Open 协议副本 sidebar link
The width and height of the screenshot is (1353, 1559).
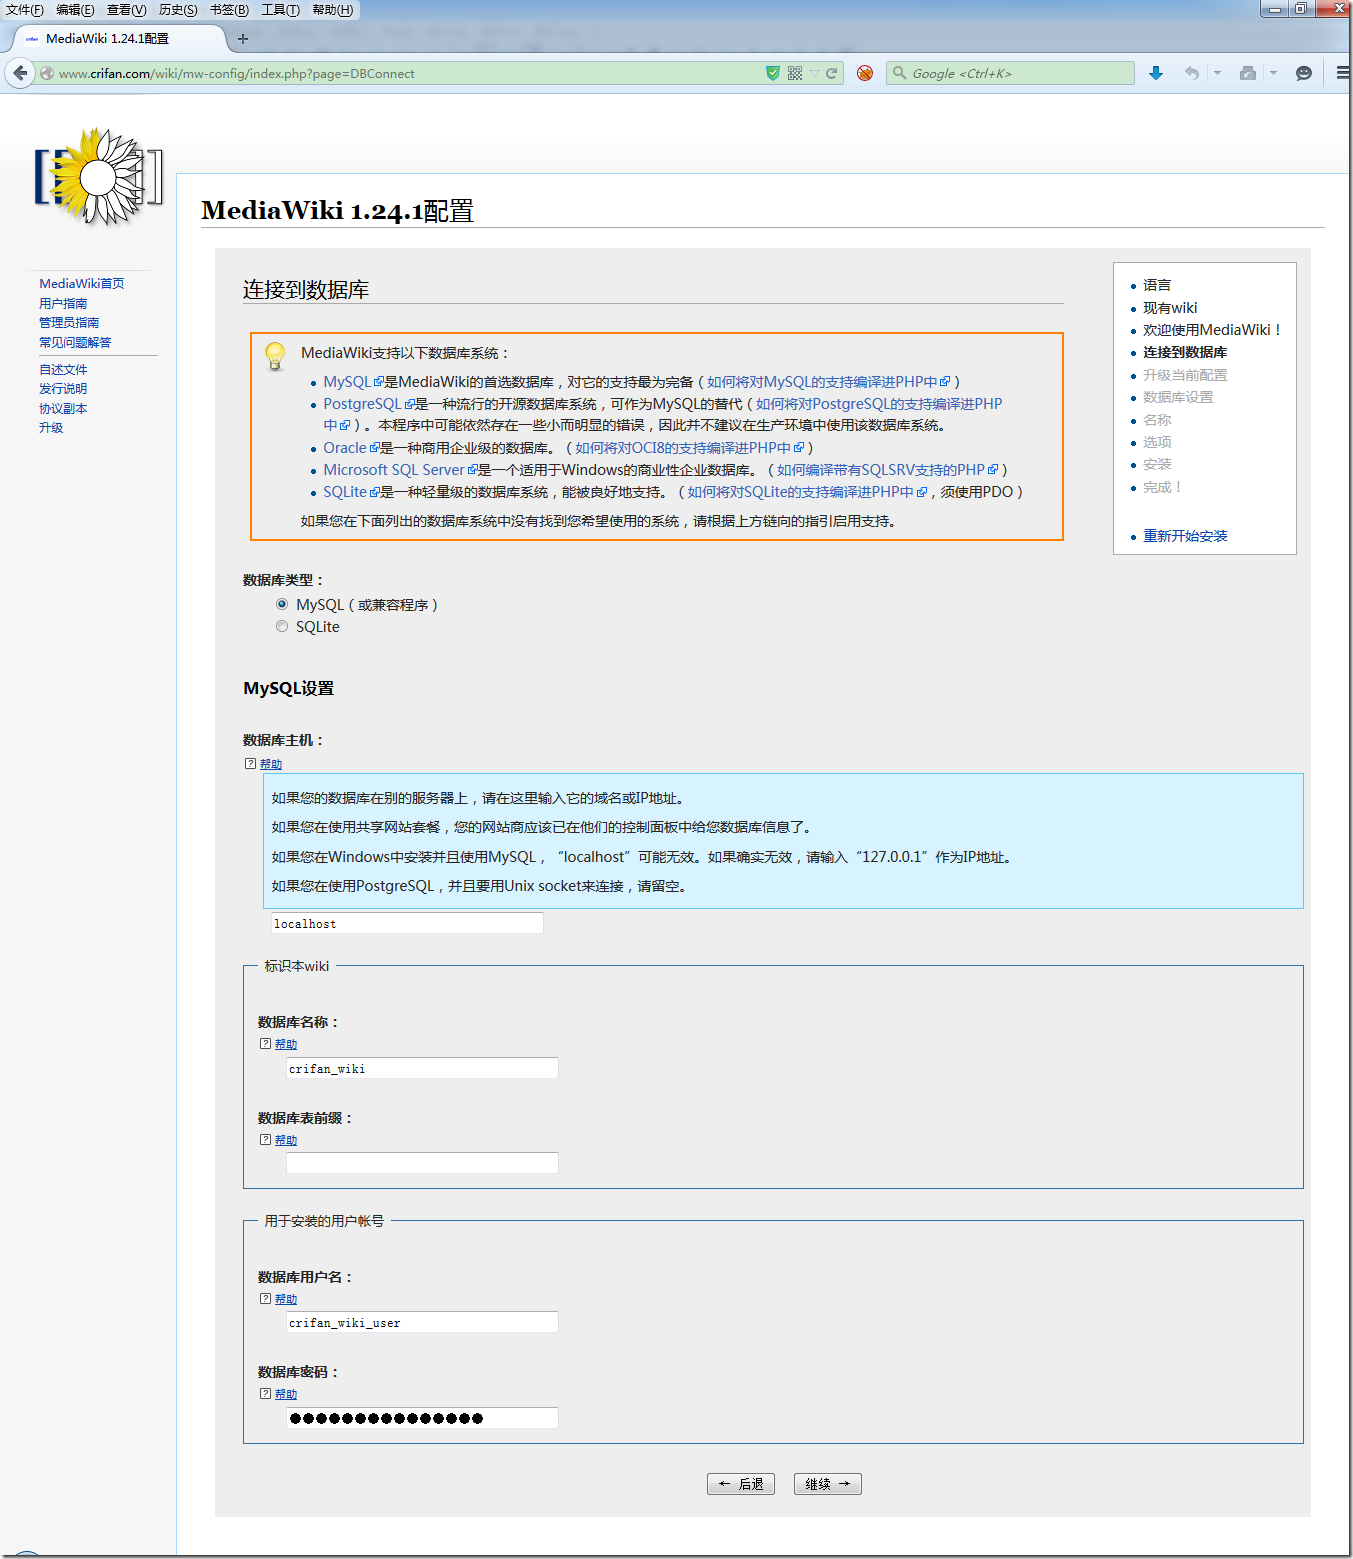point(63,408)
